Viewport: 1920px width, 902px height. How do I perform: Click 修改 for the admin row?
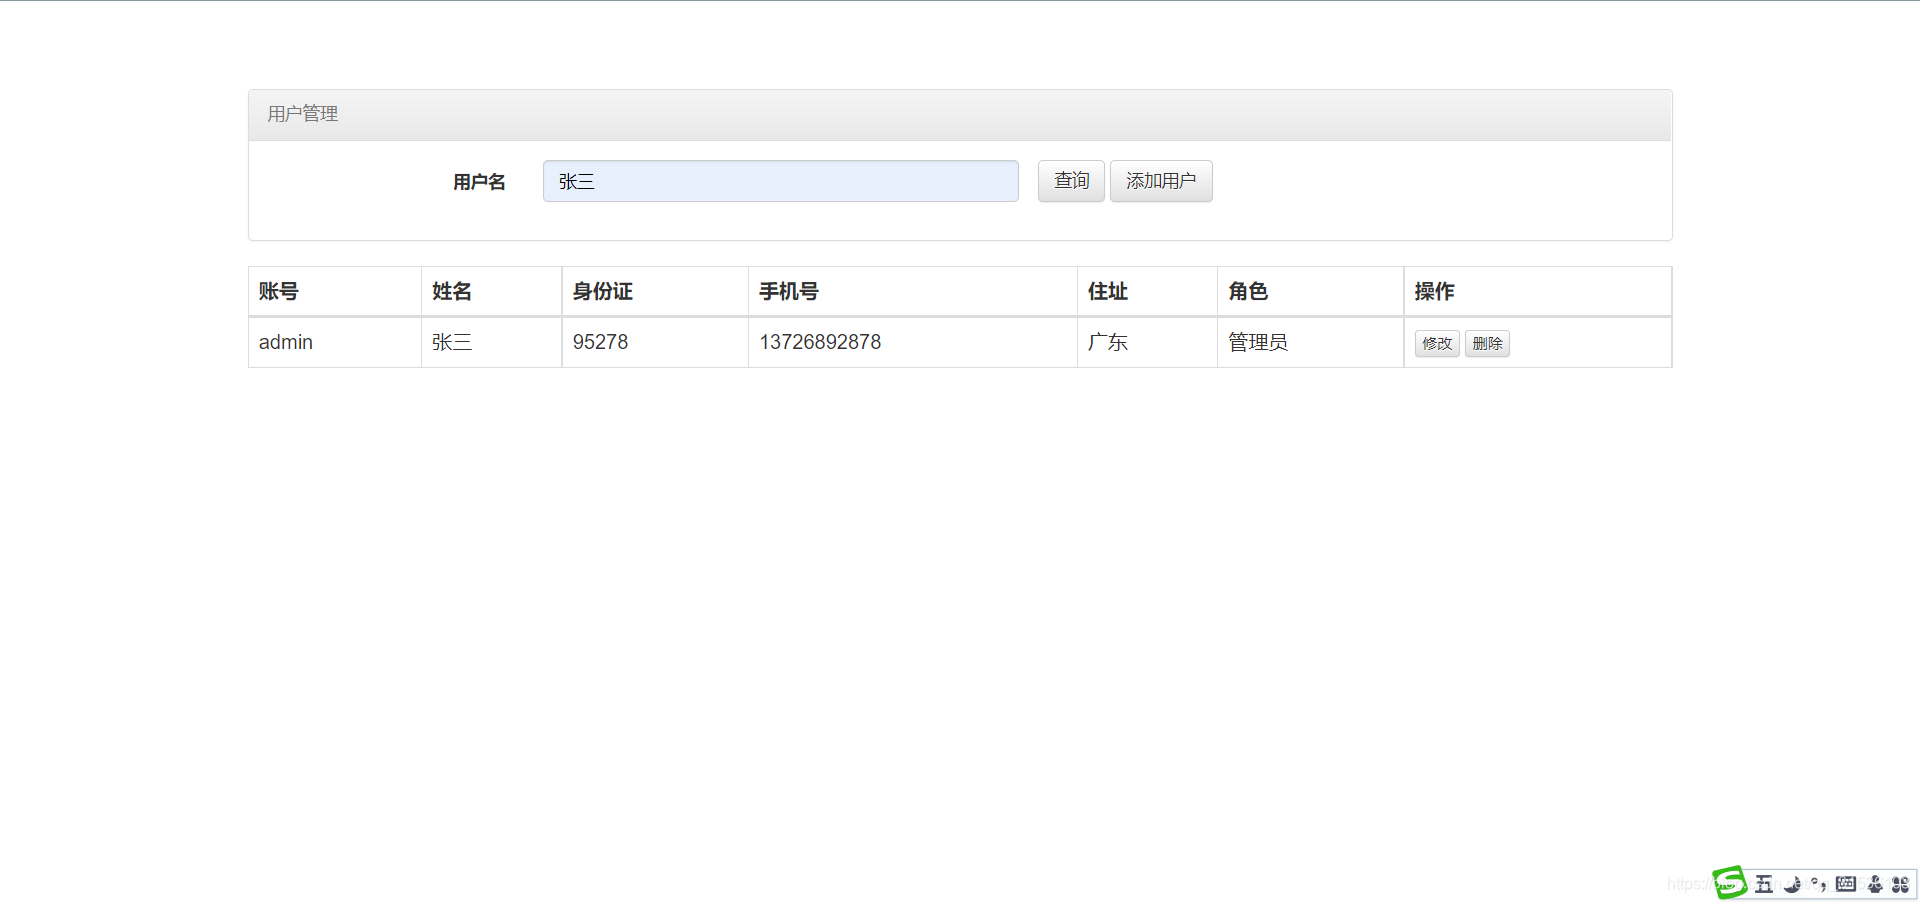1437,343
